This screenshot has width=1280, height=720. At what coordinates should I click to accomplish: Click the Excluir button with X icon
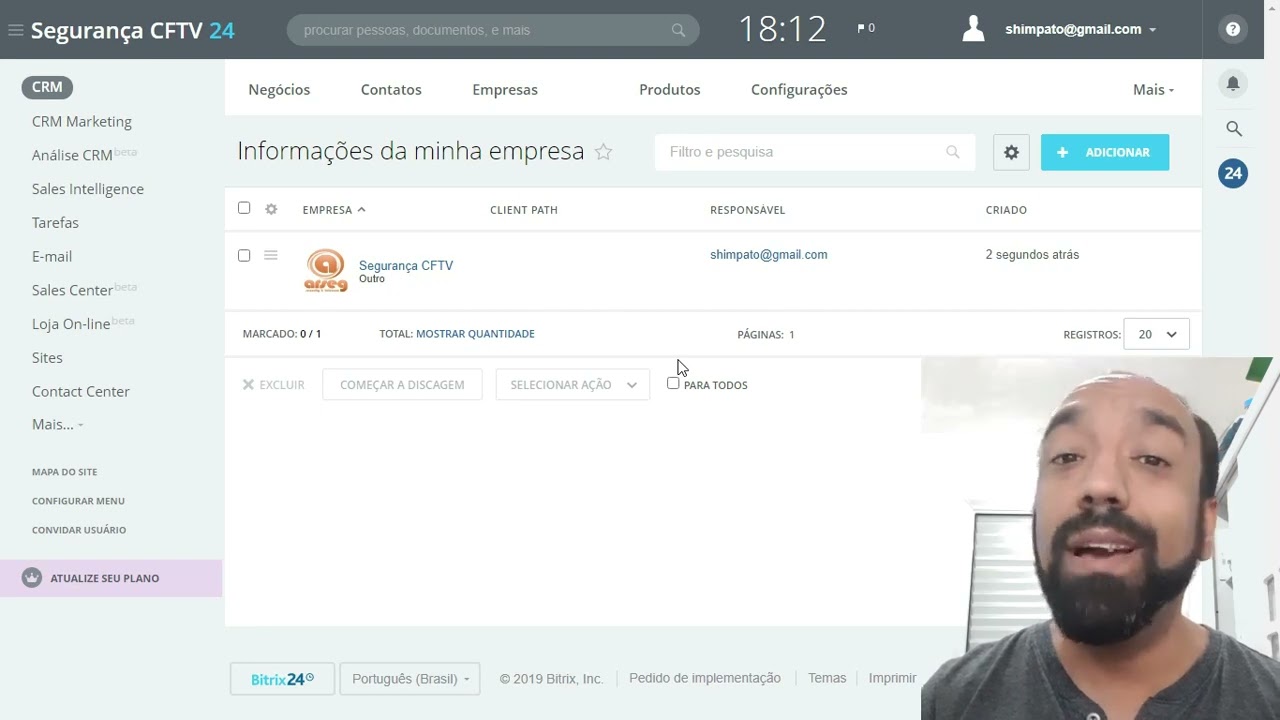point(273,385)
